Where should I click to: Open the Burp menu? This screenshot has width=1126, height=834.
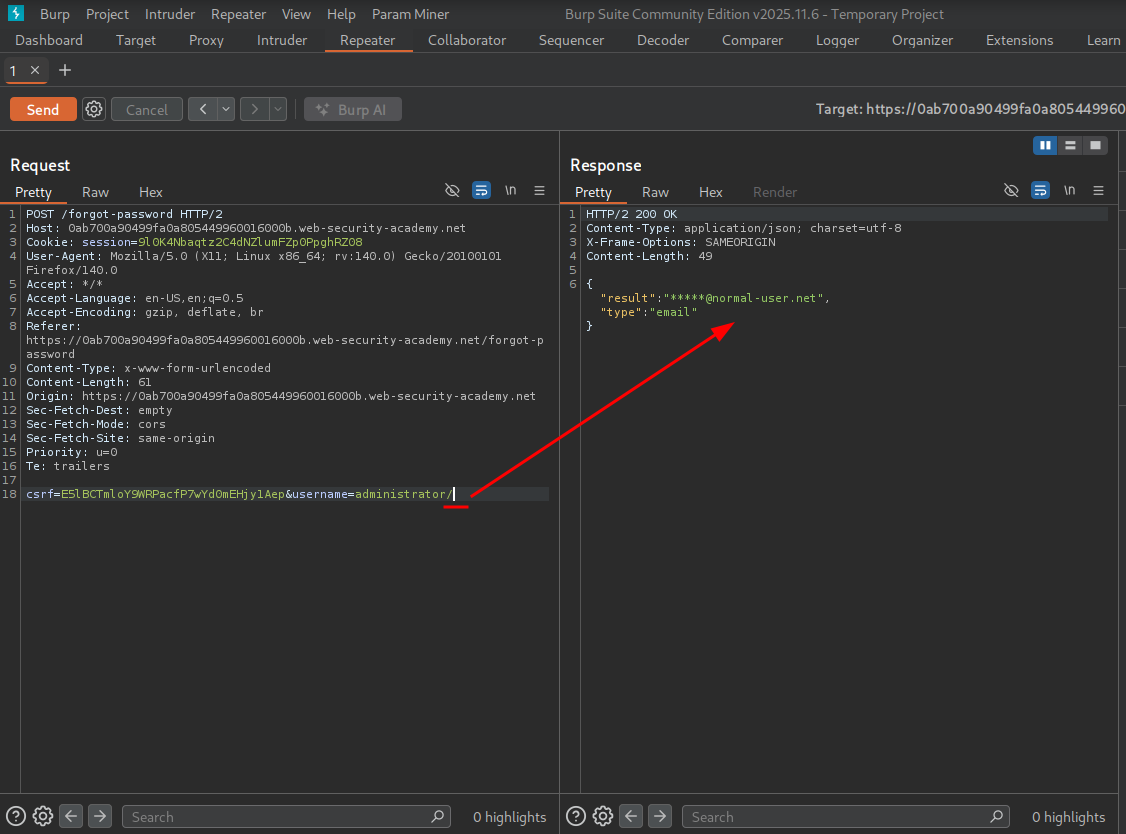pyautogui.click(x=55, y=14)
